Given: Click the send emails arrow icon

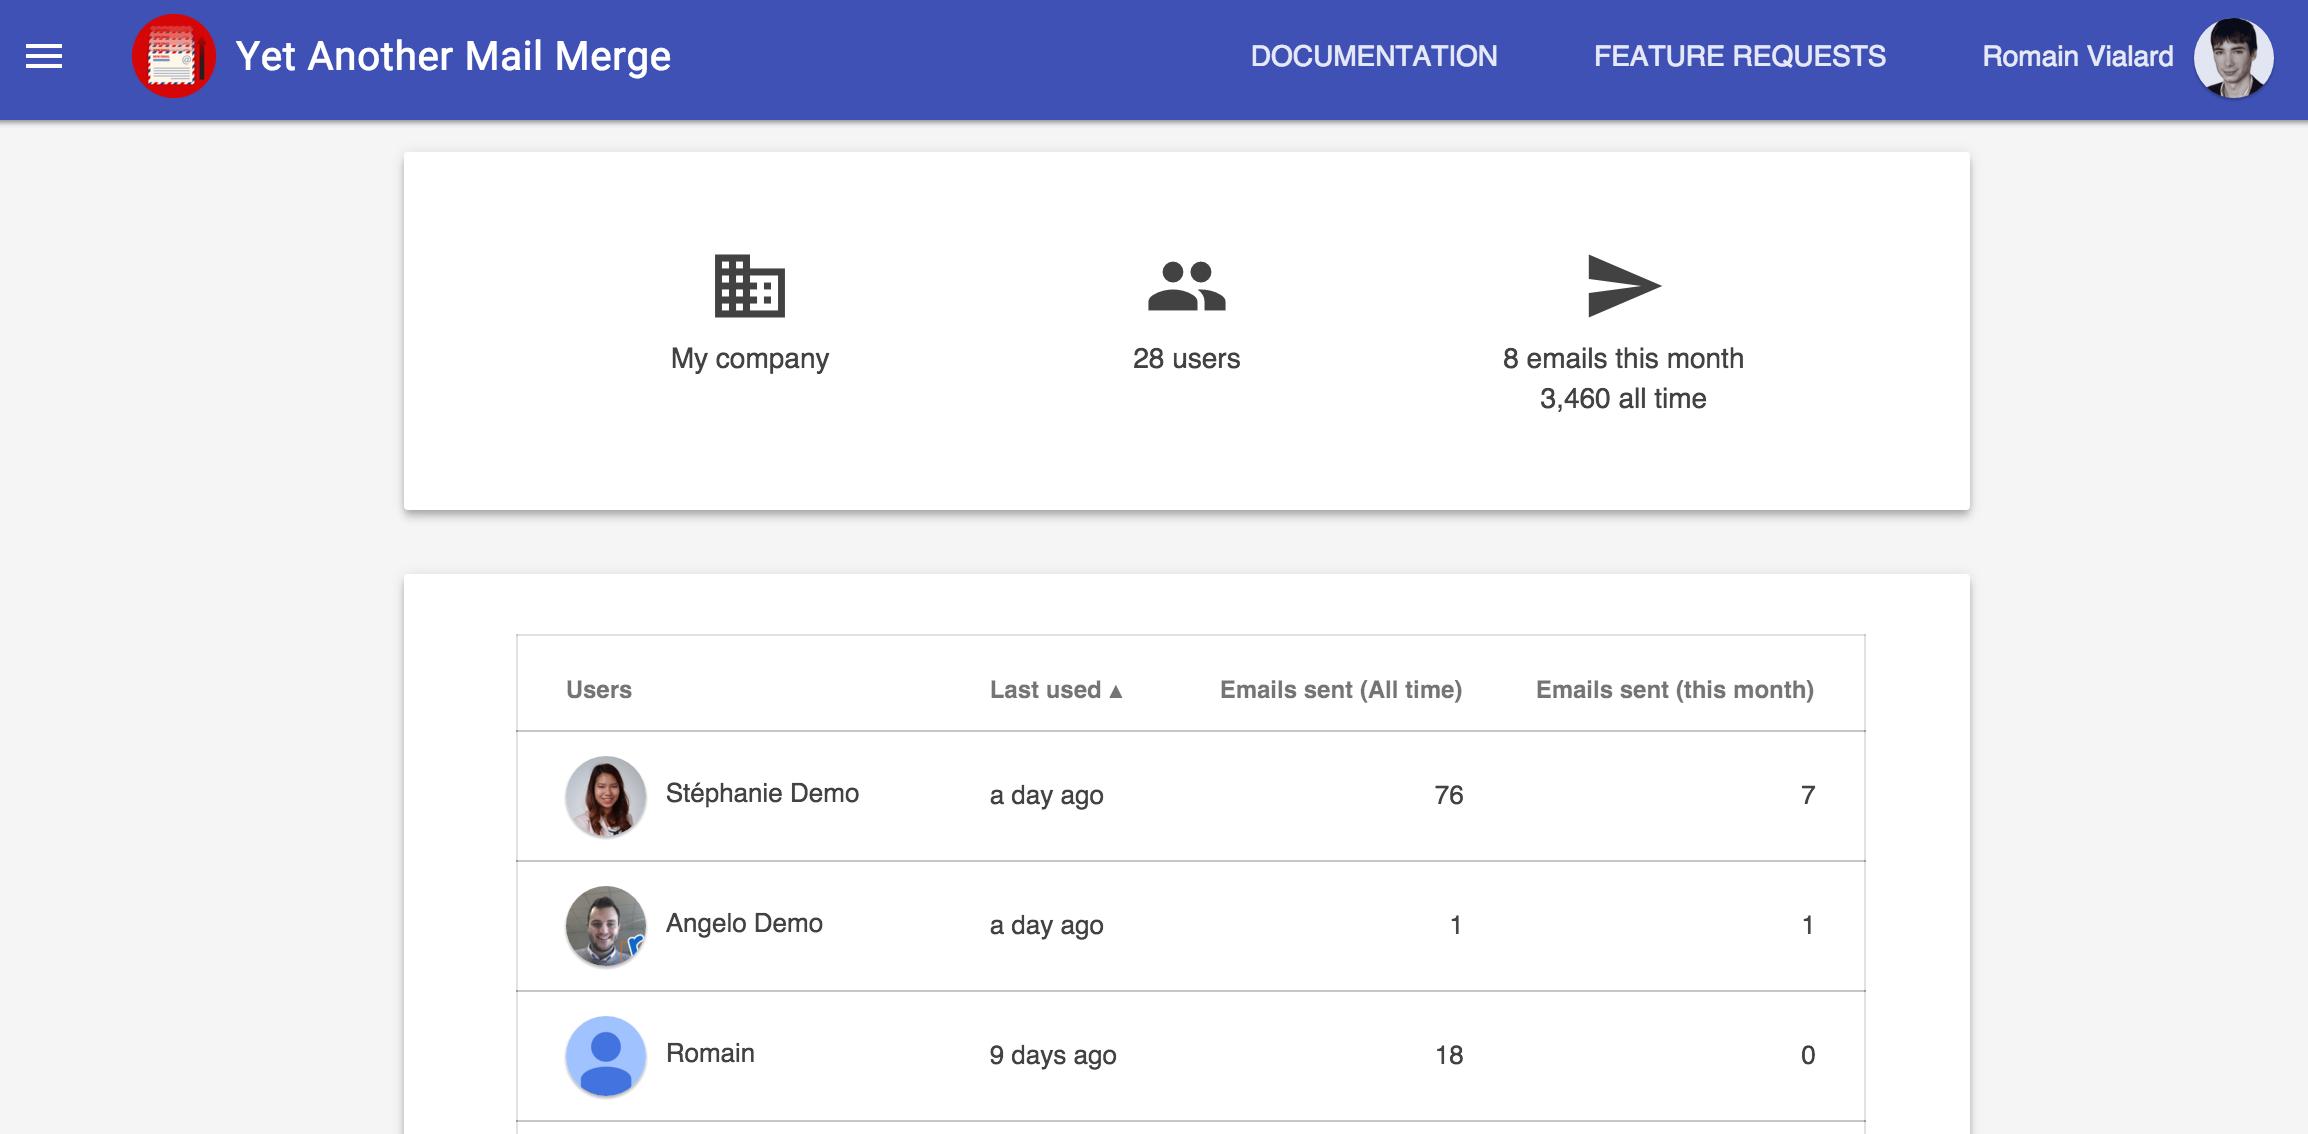Looking at the screenshot, I should click(1623, 286).
